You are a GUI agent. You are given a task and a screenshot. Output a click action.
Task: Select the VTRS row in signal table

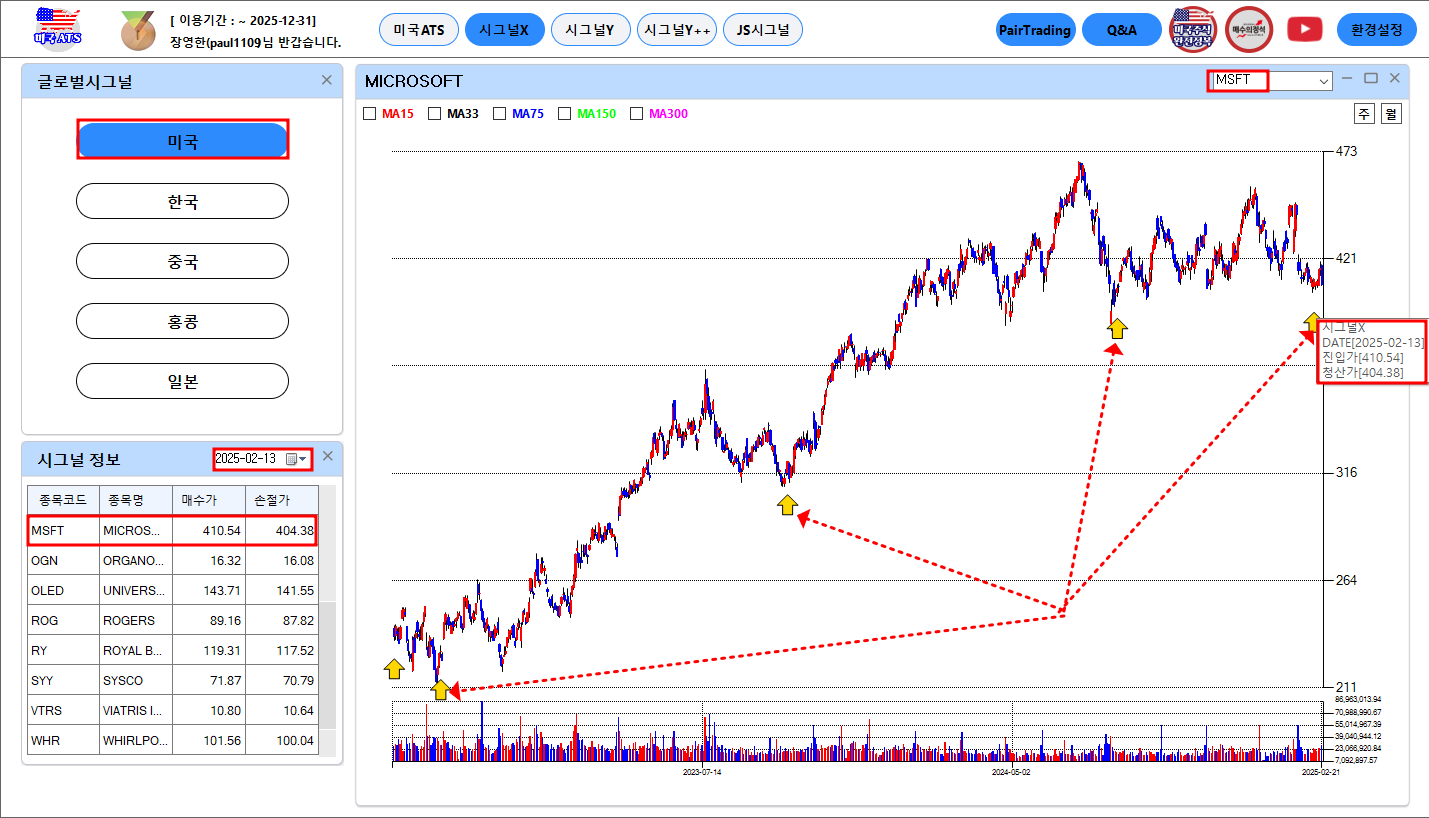(x=173, y=710)
